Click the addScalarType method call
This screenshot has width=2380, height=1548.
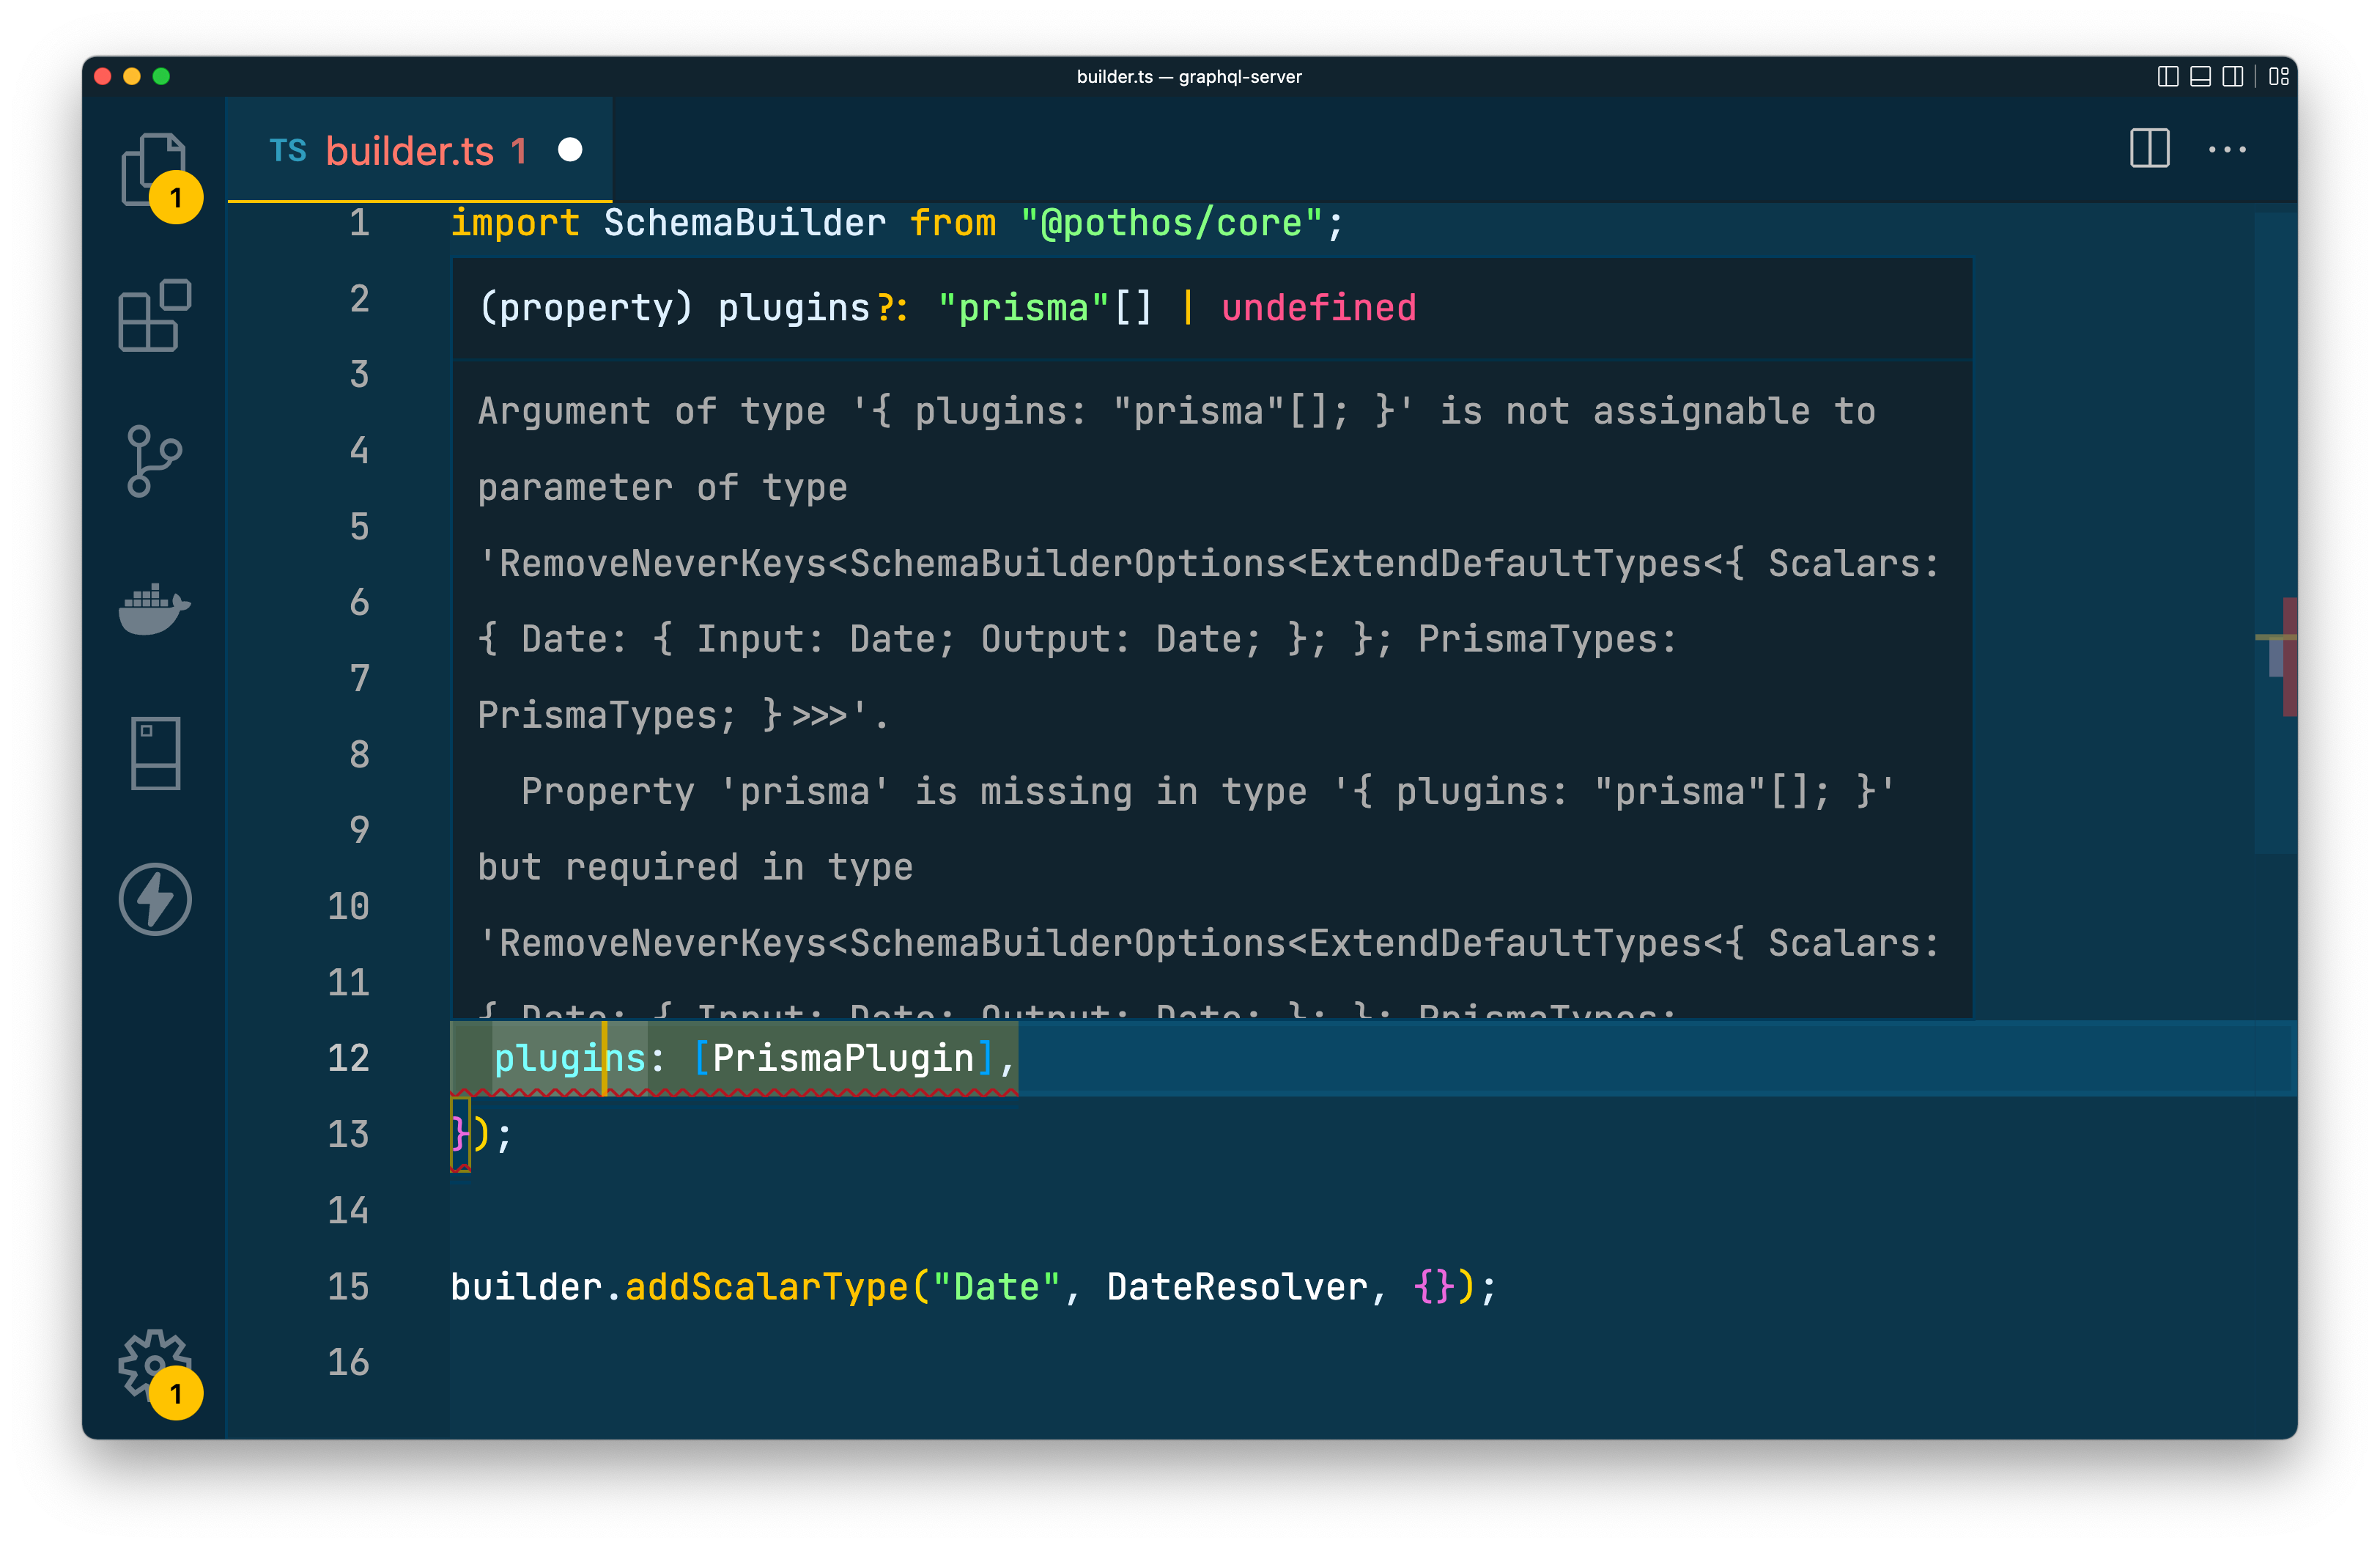click(x=766, y=1286)
